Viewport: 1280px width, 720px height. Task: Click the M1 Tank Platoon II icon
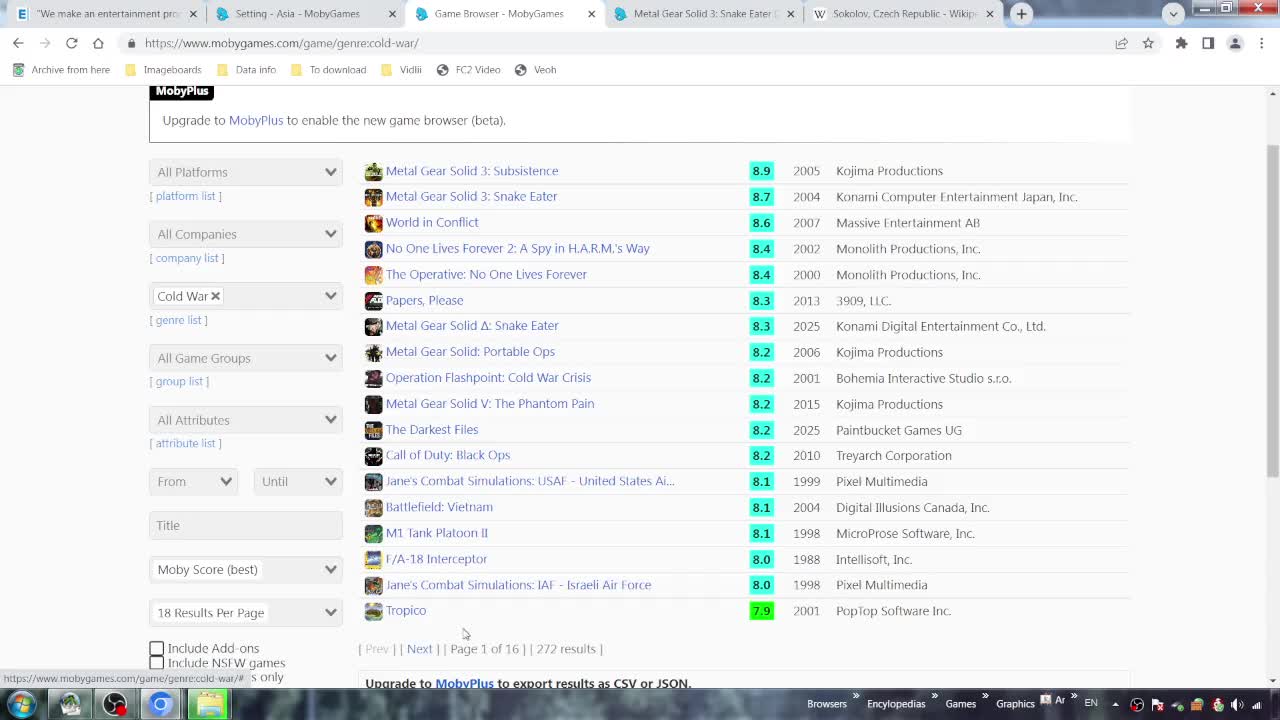coord(373,533)
